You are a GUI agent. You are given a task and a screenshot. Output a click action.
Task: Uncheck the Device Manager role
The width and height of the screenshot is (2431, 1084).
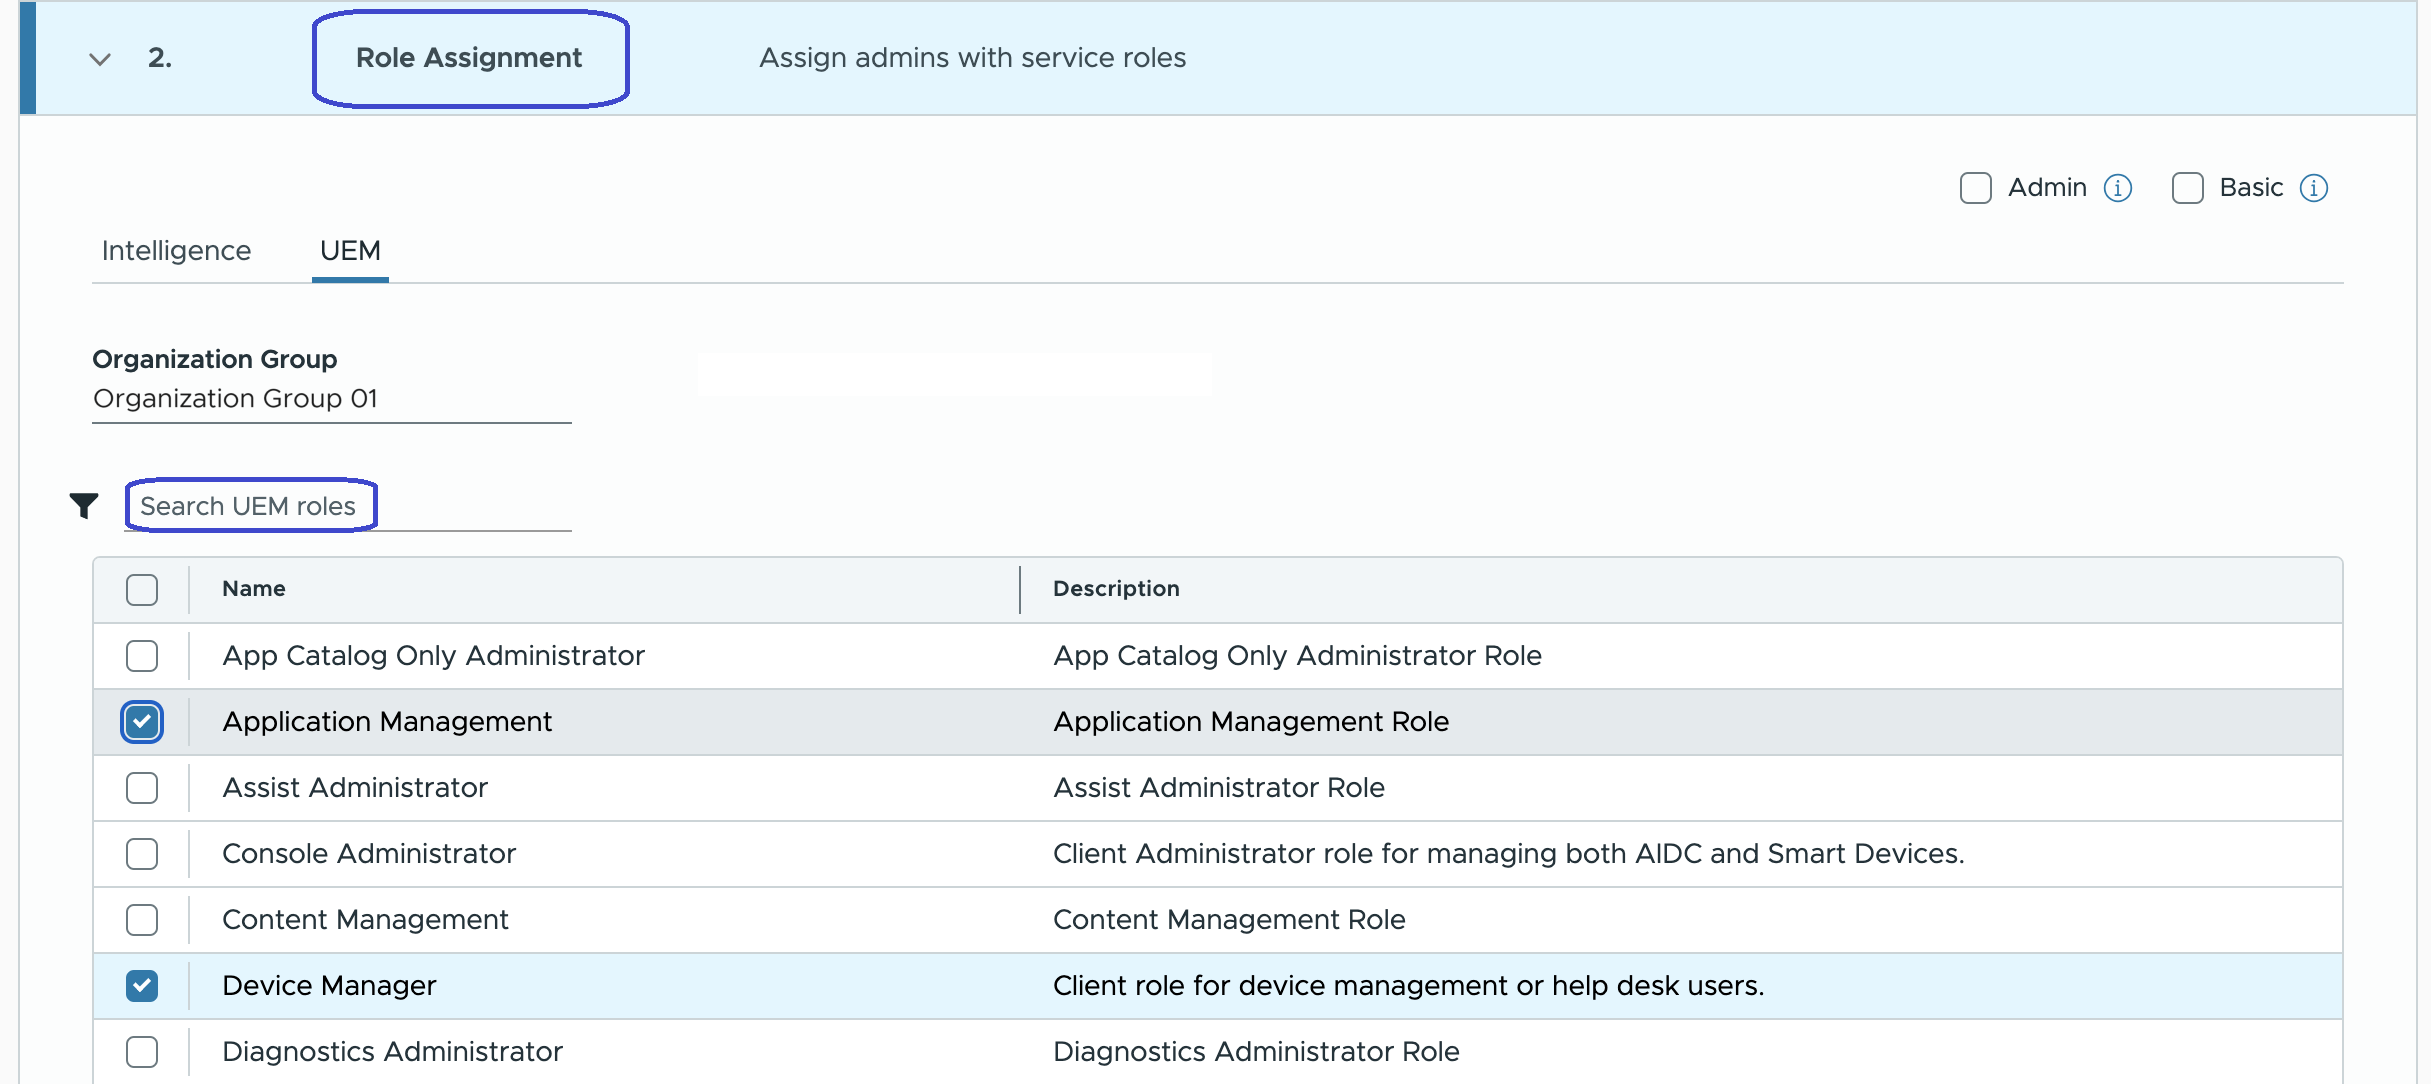(x=142, y=986)
